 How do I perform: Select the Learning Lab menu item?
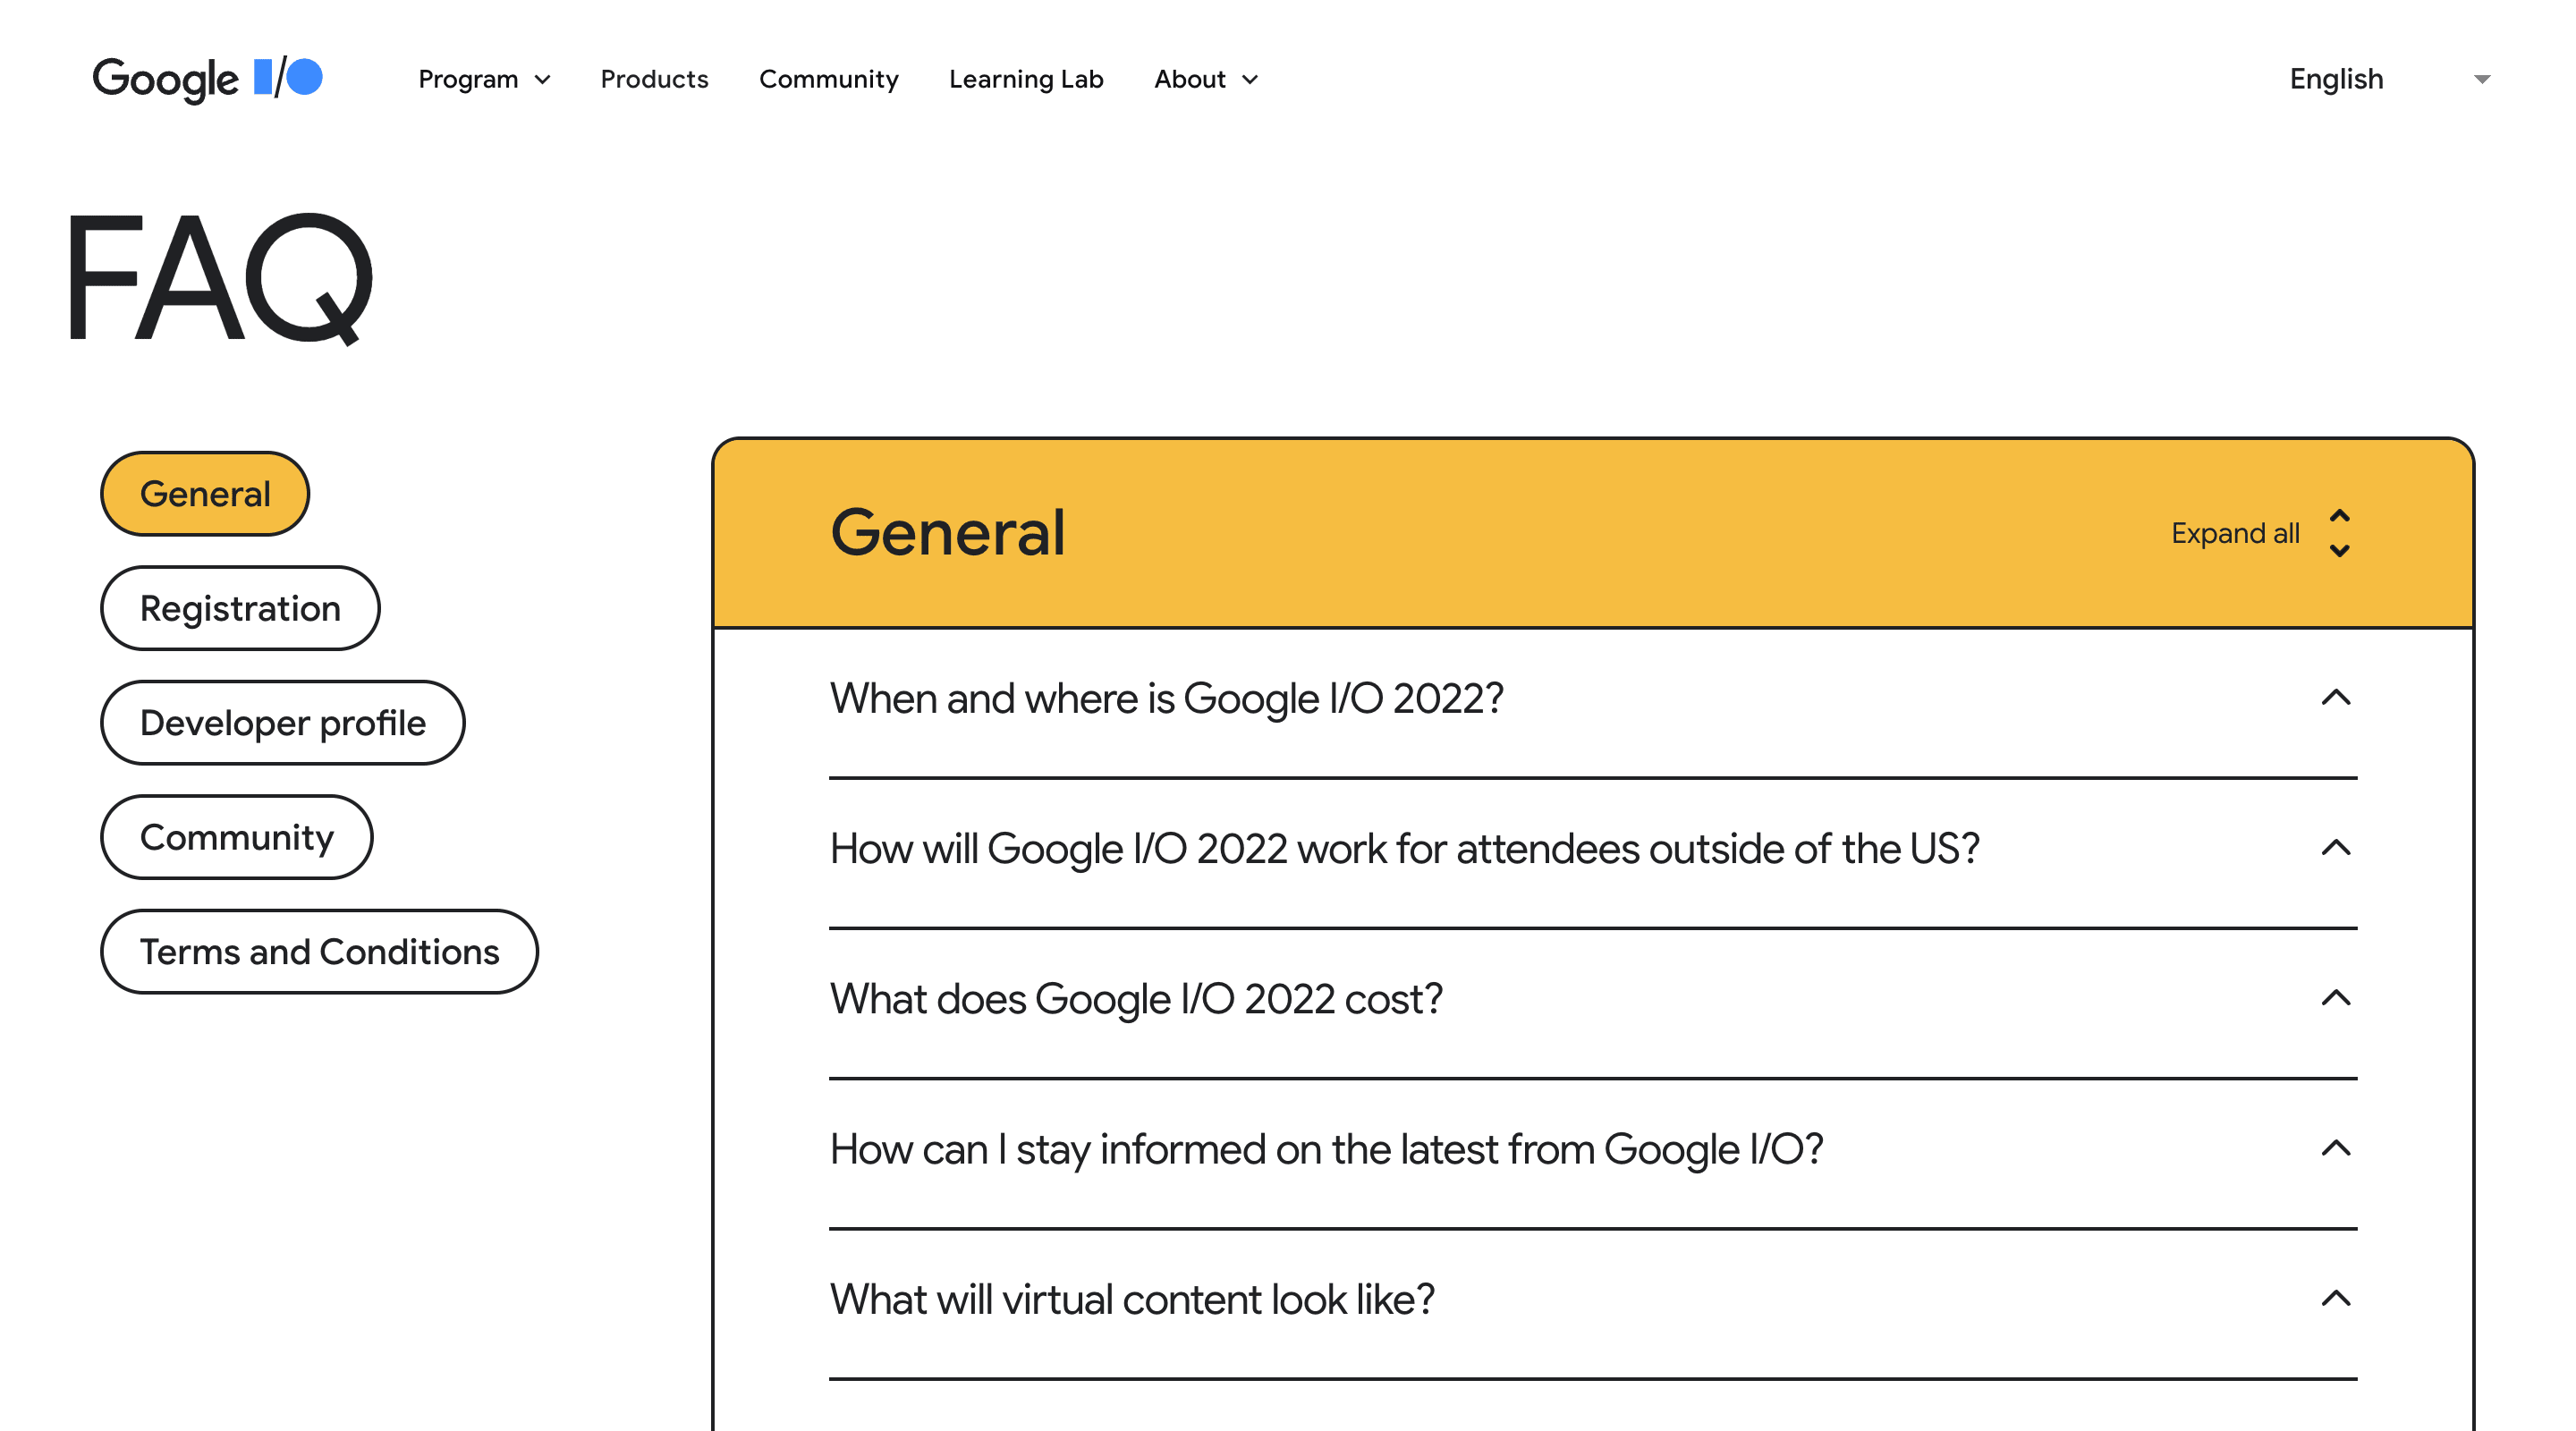pyautogui.click(x=1025, y=80)
